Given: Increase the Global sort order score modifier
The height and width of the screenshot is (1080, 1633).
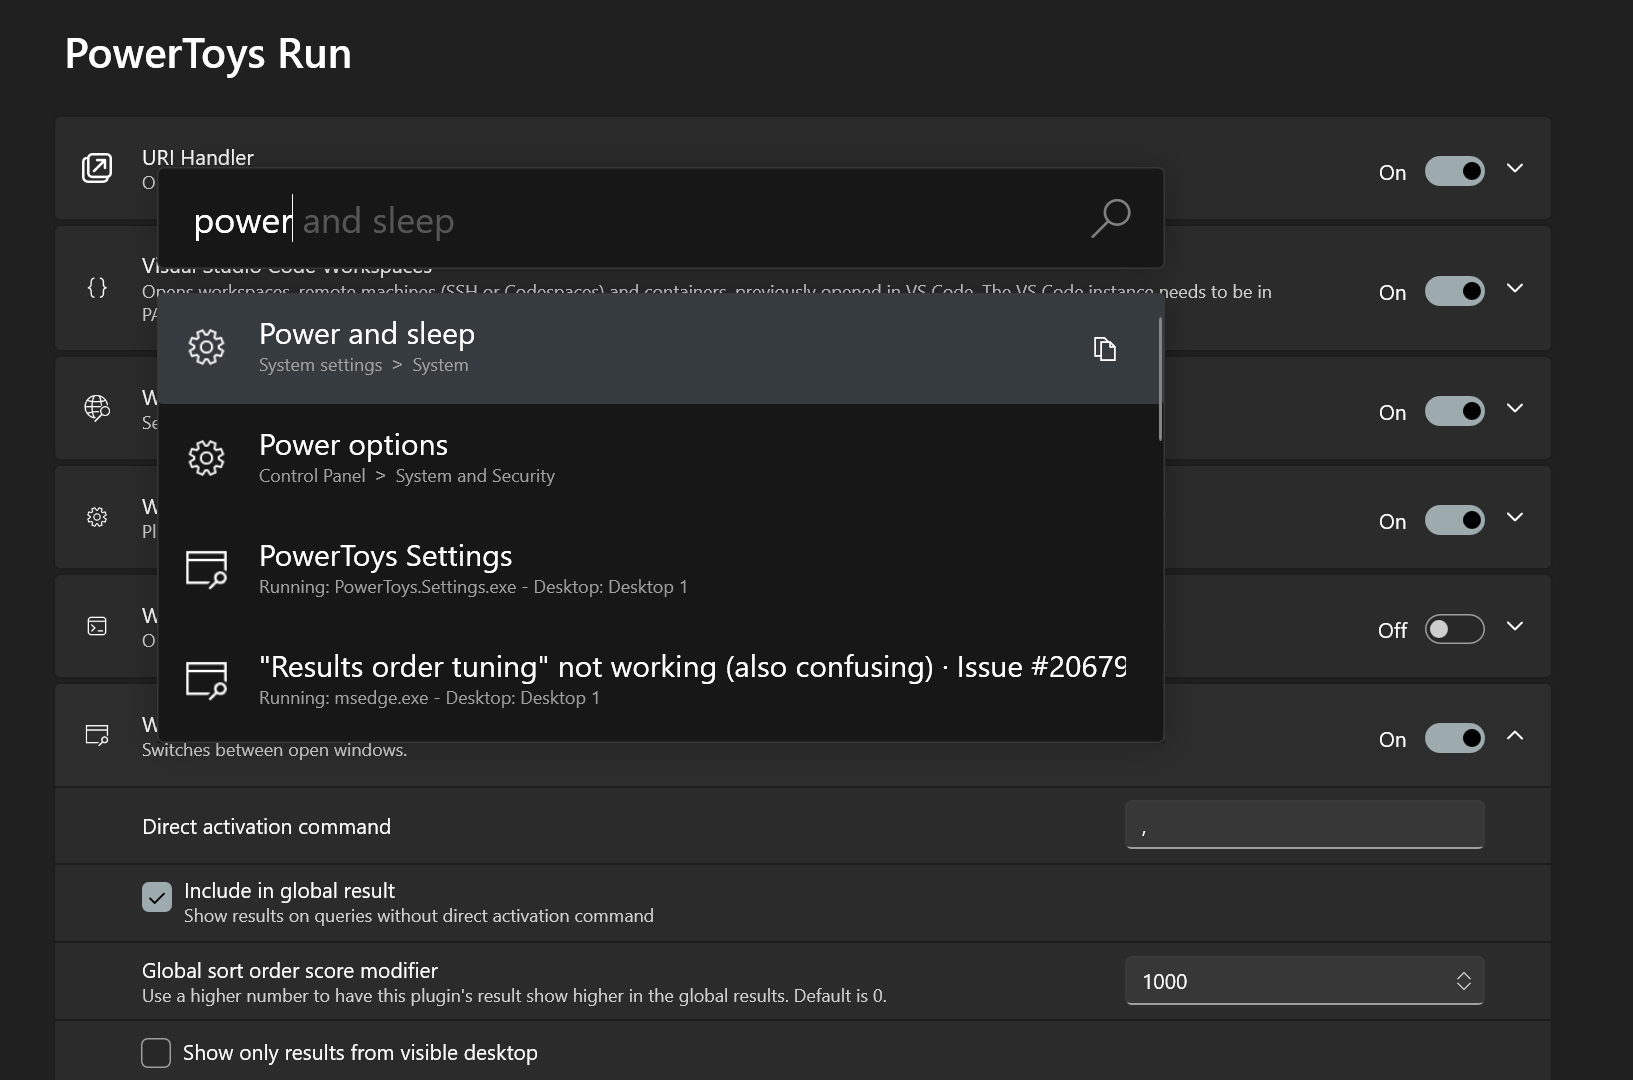Looking at the screenshot, I should [1463, 975].
